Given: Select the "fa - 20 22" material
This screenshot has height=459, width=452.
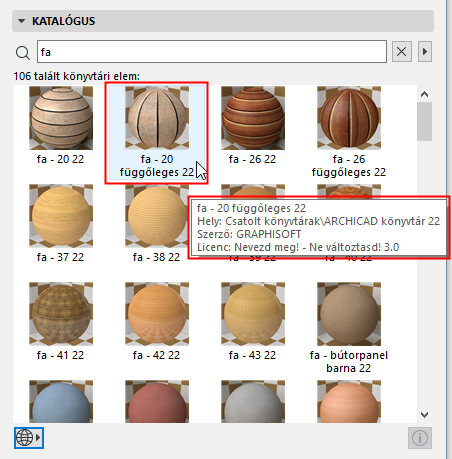Looking at the screenshot, I should 61,126.
